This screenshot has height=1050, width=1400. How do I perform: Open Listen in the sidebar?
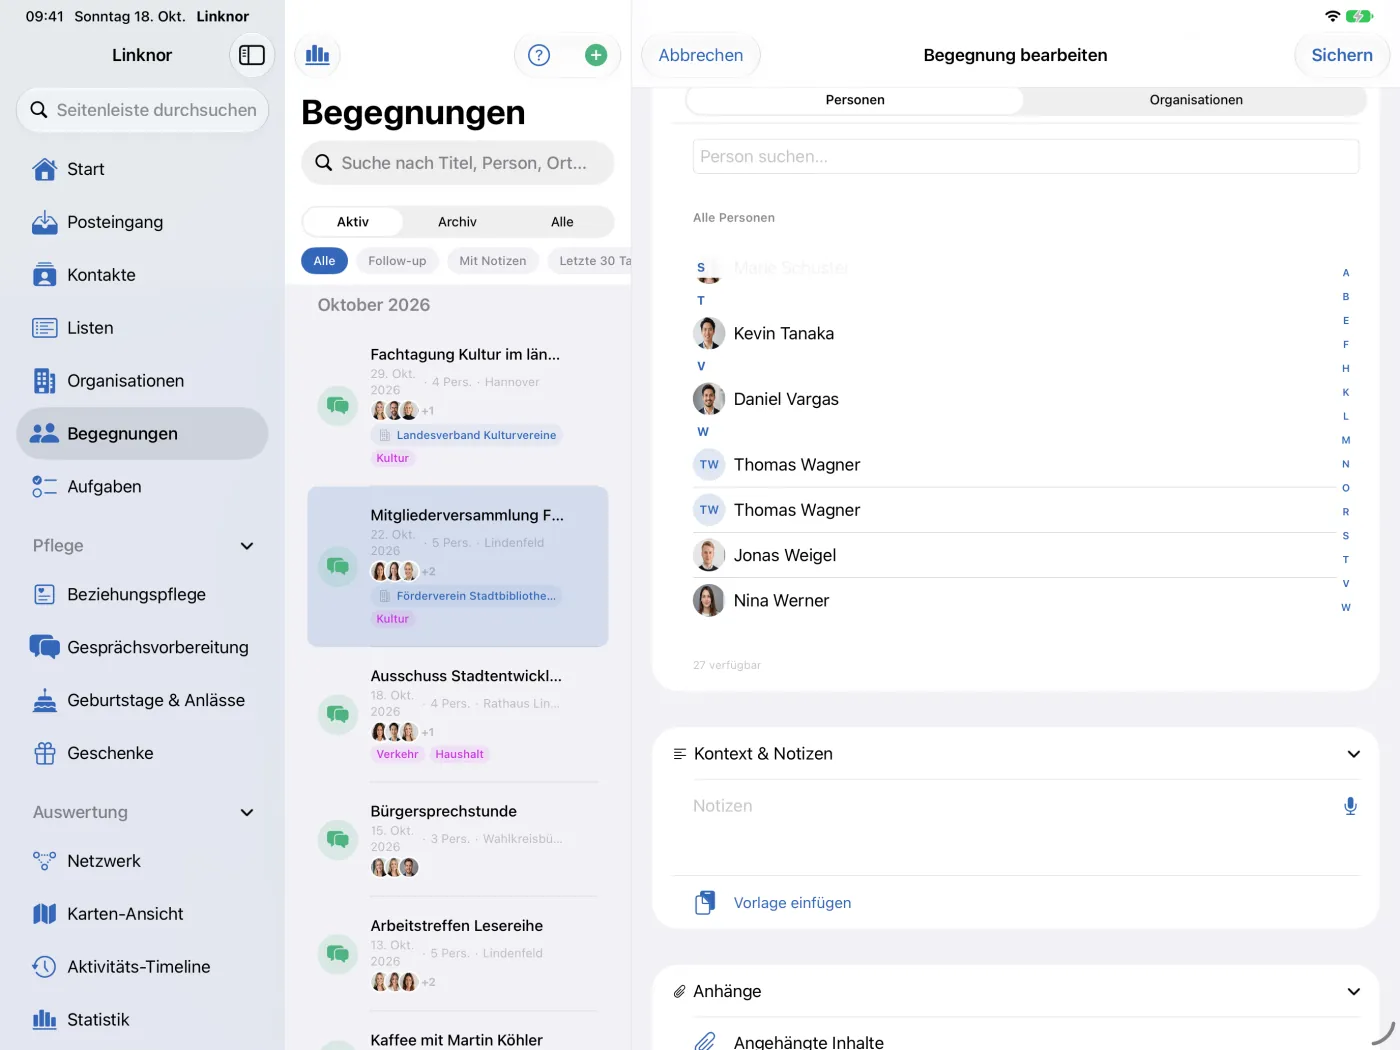point(142,328)
